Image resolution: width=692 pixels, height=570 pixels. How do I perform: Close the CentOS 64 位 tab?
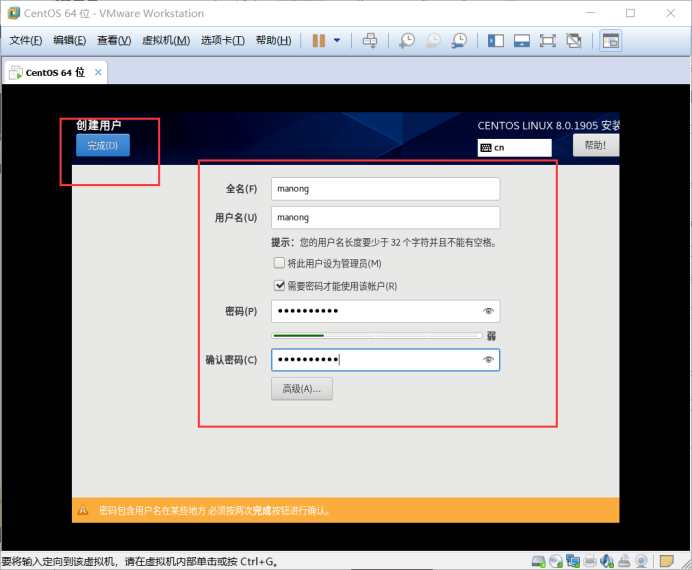click(x=98, y=72)
